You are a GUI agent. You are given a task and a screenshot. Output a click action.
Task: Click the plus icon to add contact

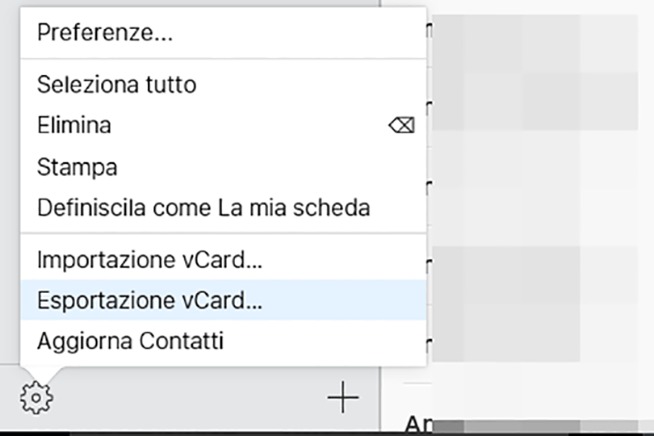coord(343,397)
